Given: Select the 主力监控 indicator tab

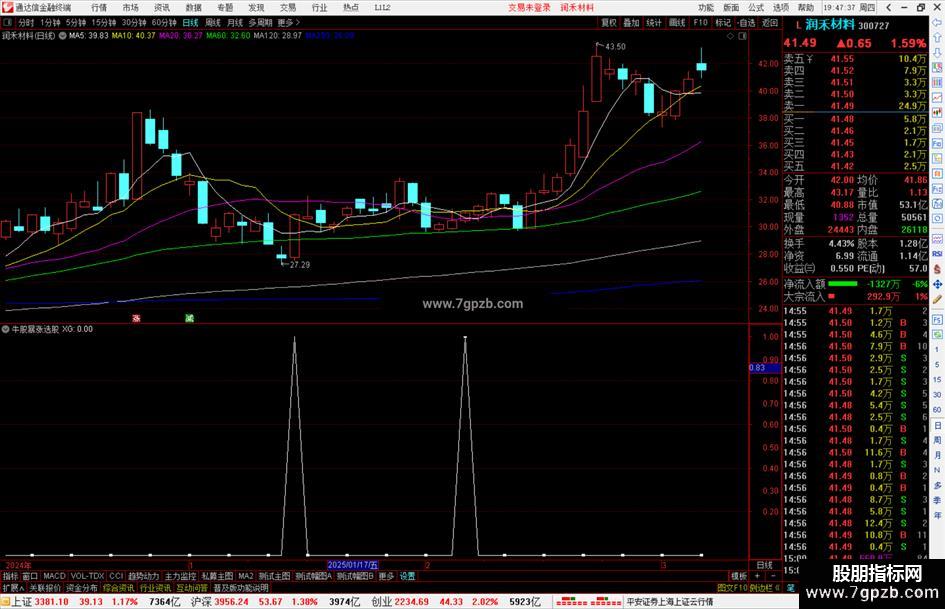Looking at the screenshot, I should tap(180, 576).
